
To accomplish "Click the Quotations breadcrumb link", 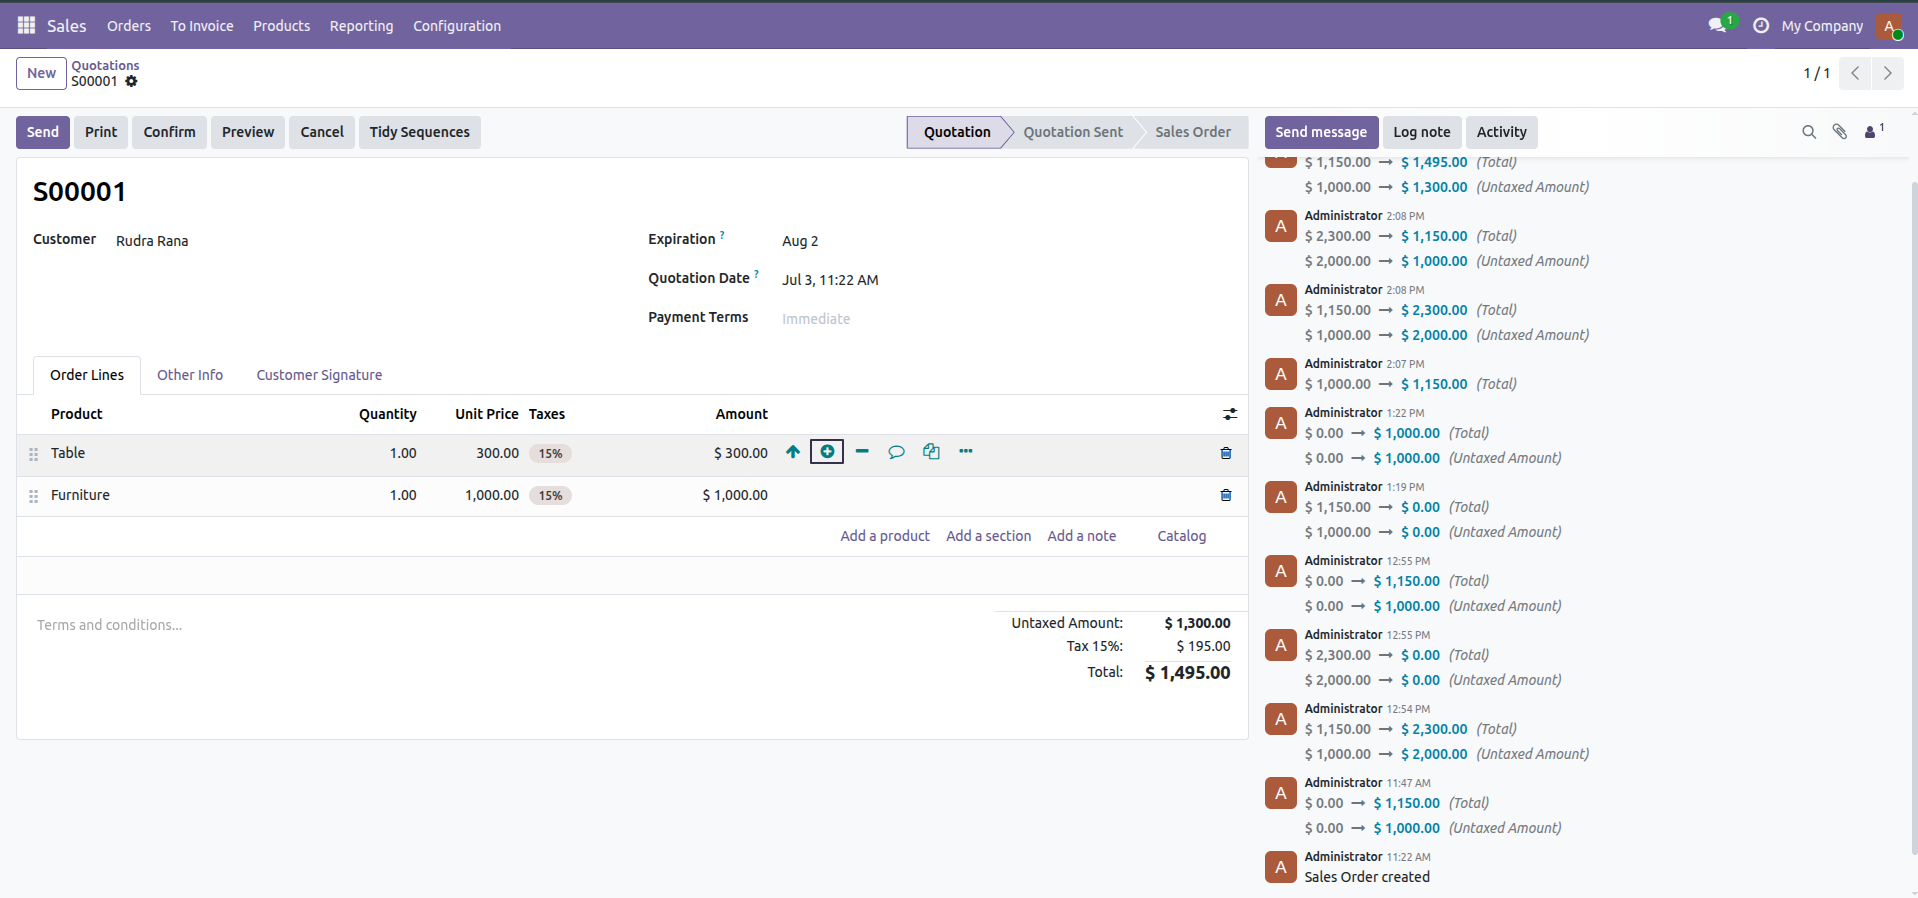I will tap(105, 66).
